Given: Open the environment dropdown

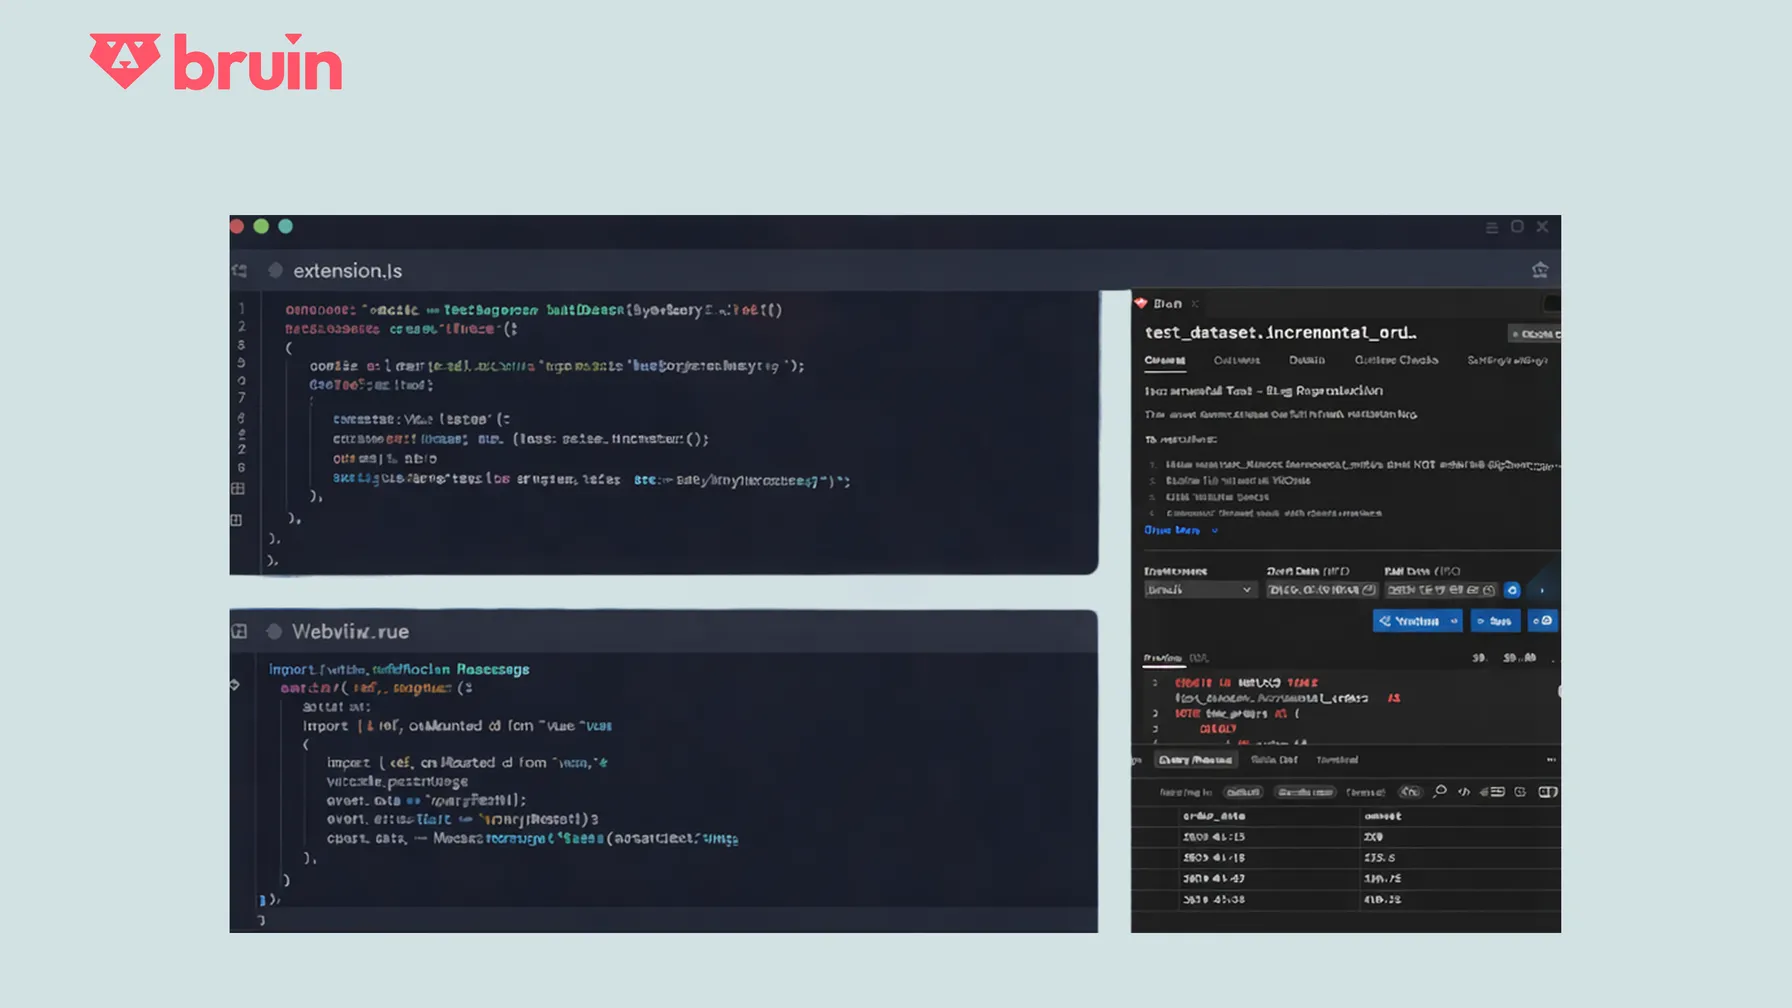Looking at the screenshot, I should coord(1199,590).
